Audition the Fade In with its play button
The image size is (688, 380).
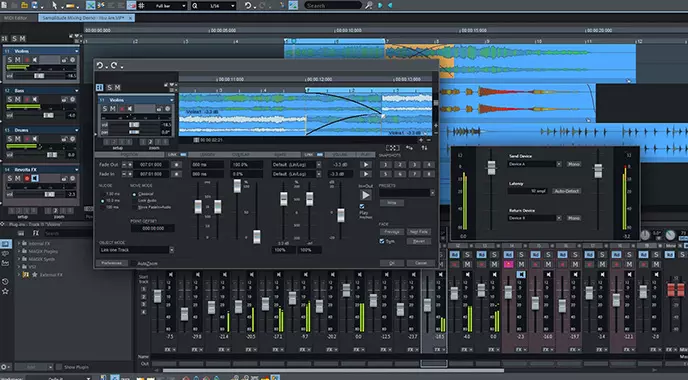coord(366,174)
